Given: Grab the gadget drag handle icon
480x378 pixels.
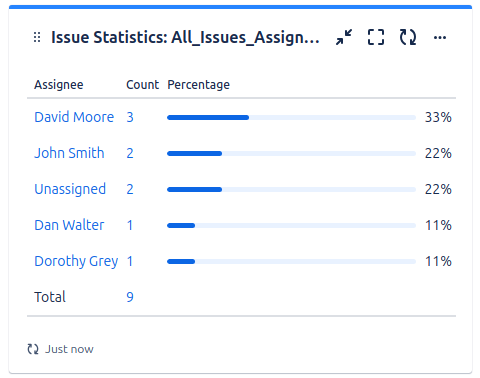Looking at the screenshot, I should pyautogui.click(x=37, y=37).
